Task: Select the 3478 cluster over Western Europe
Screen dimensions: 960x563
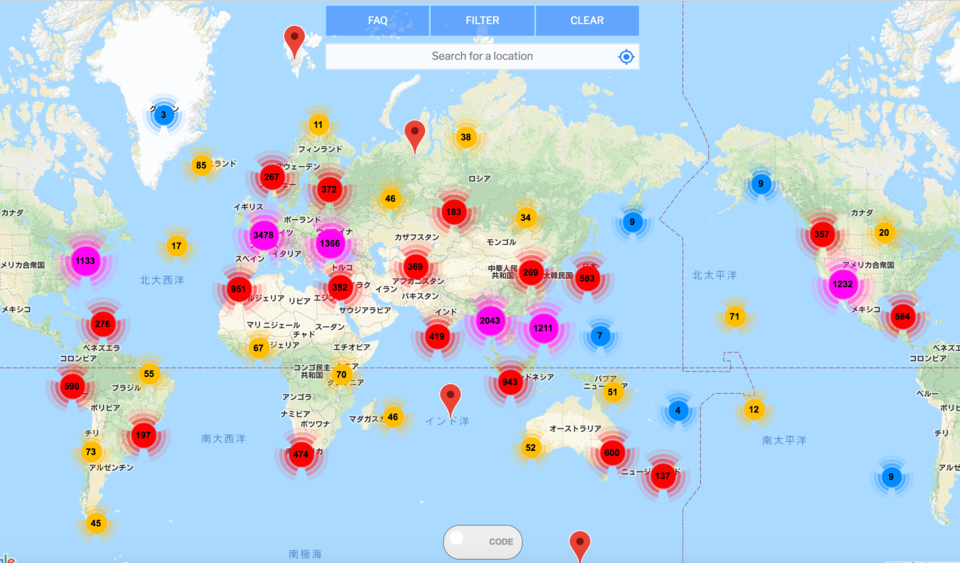Action: 263,235
